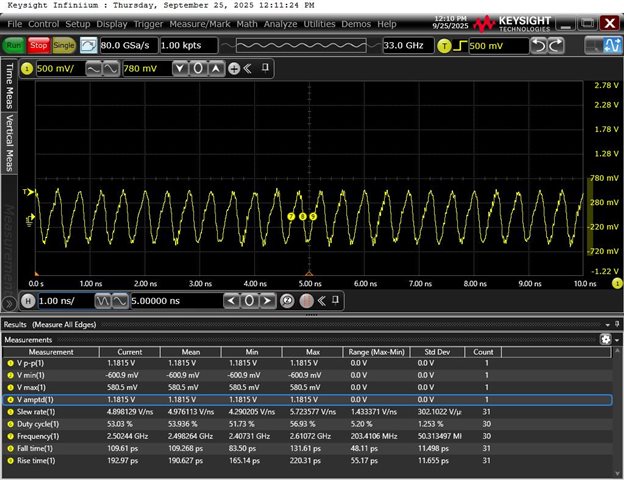
Task: Click the autoscale waveform icon
Action: coord(89,45)
